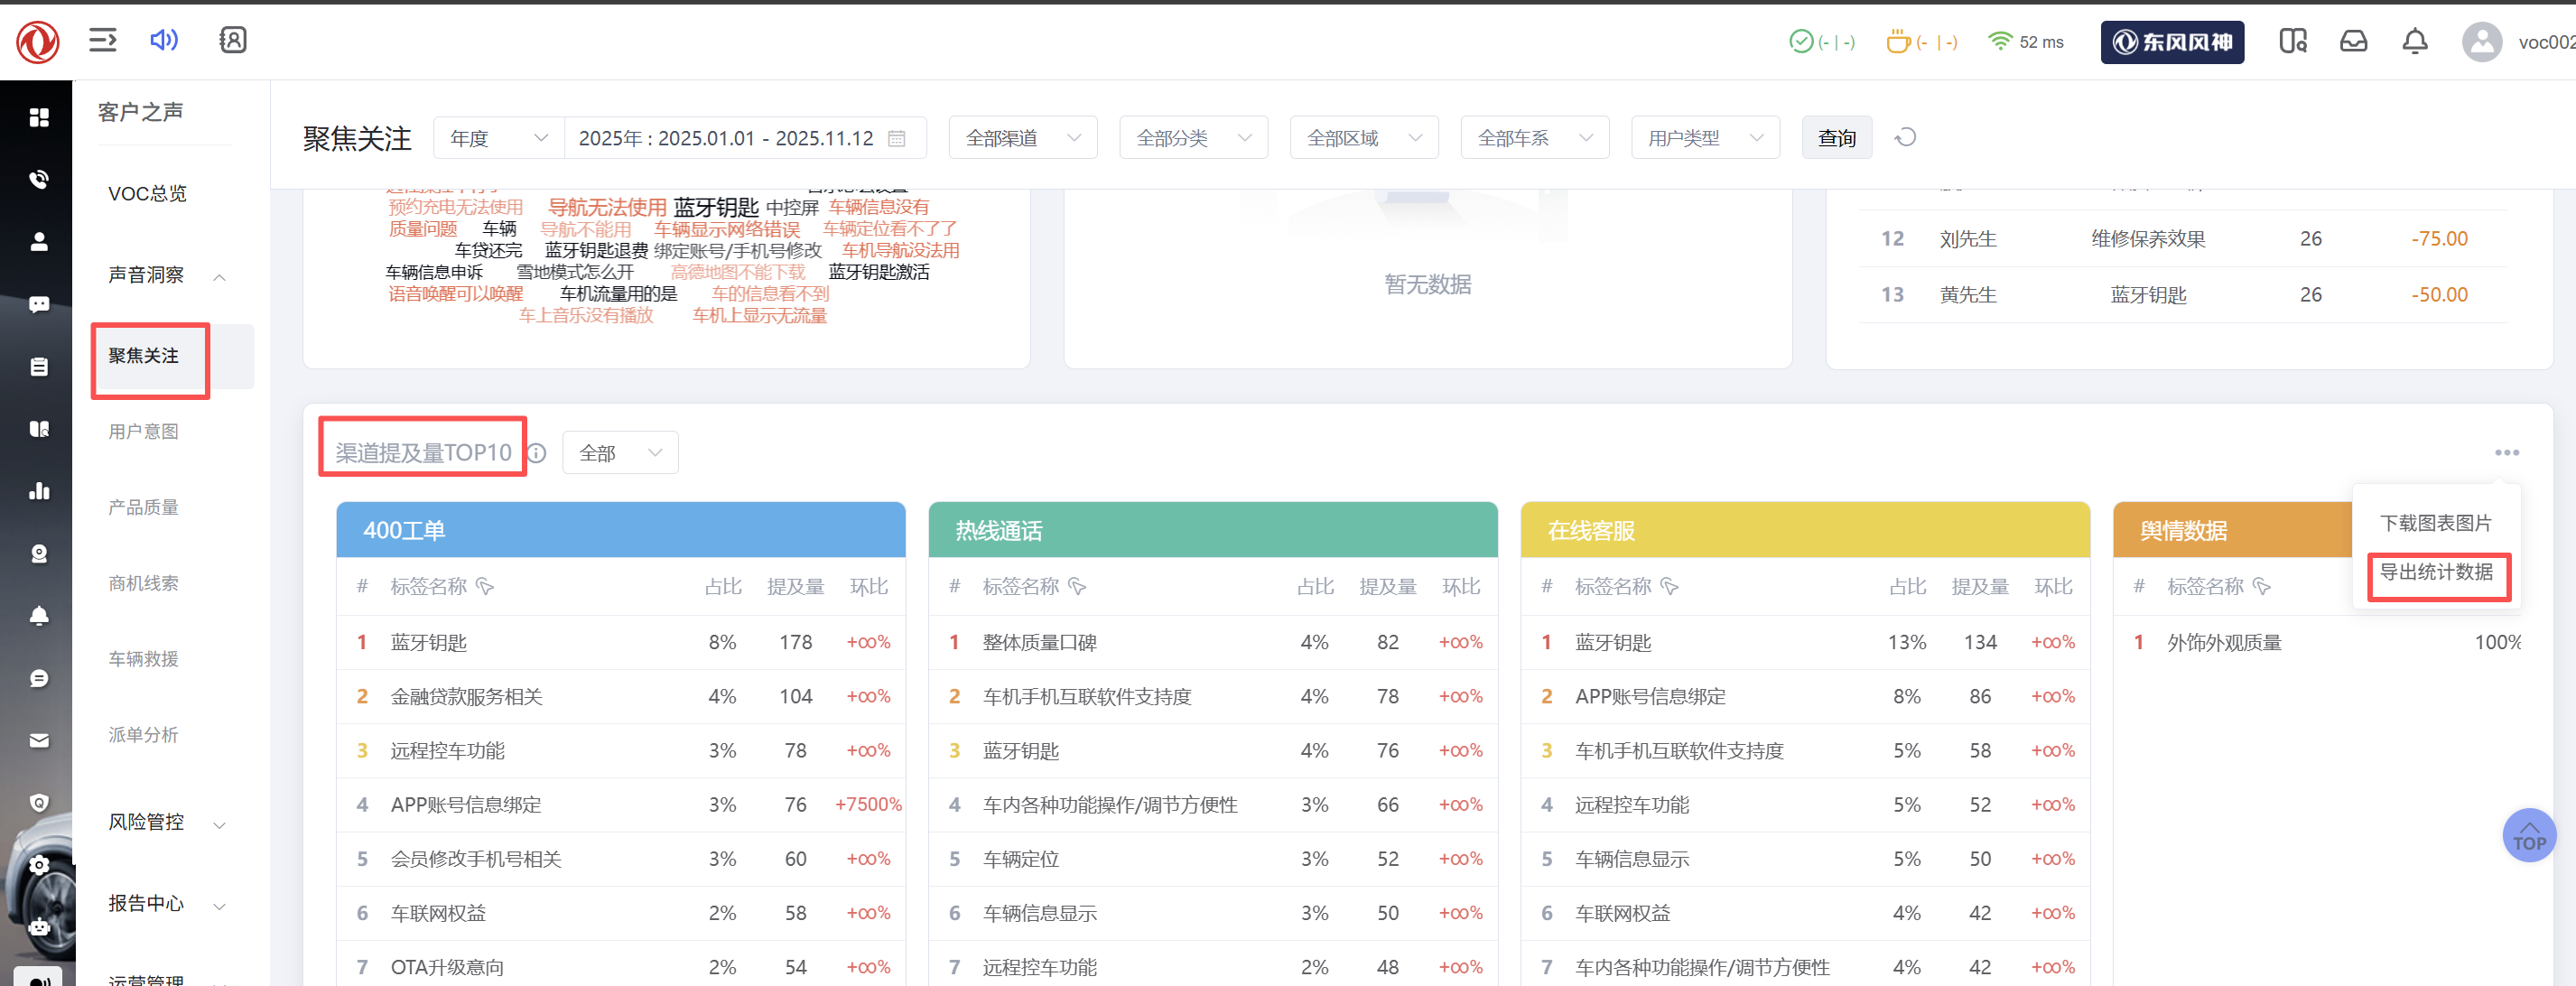Open 用户意图 in the sidebar
Screen dimensions: 2576x986
pyautogui.click(x=144, y=431)
